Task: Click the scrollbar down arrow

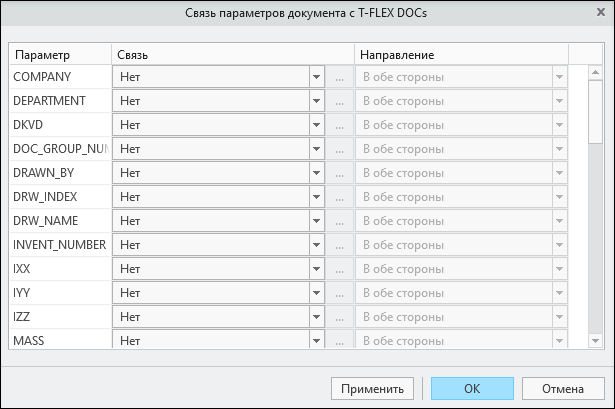Action: [595, 341]
